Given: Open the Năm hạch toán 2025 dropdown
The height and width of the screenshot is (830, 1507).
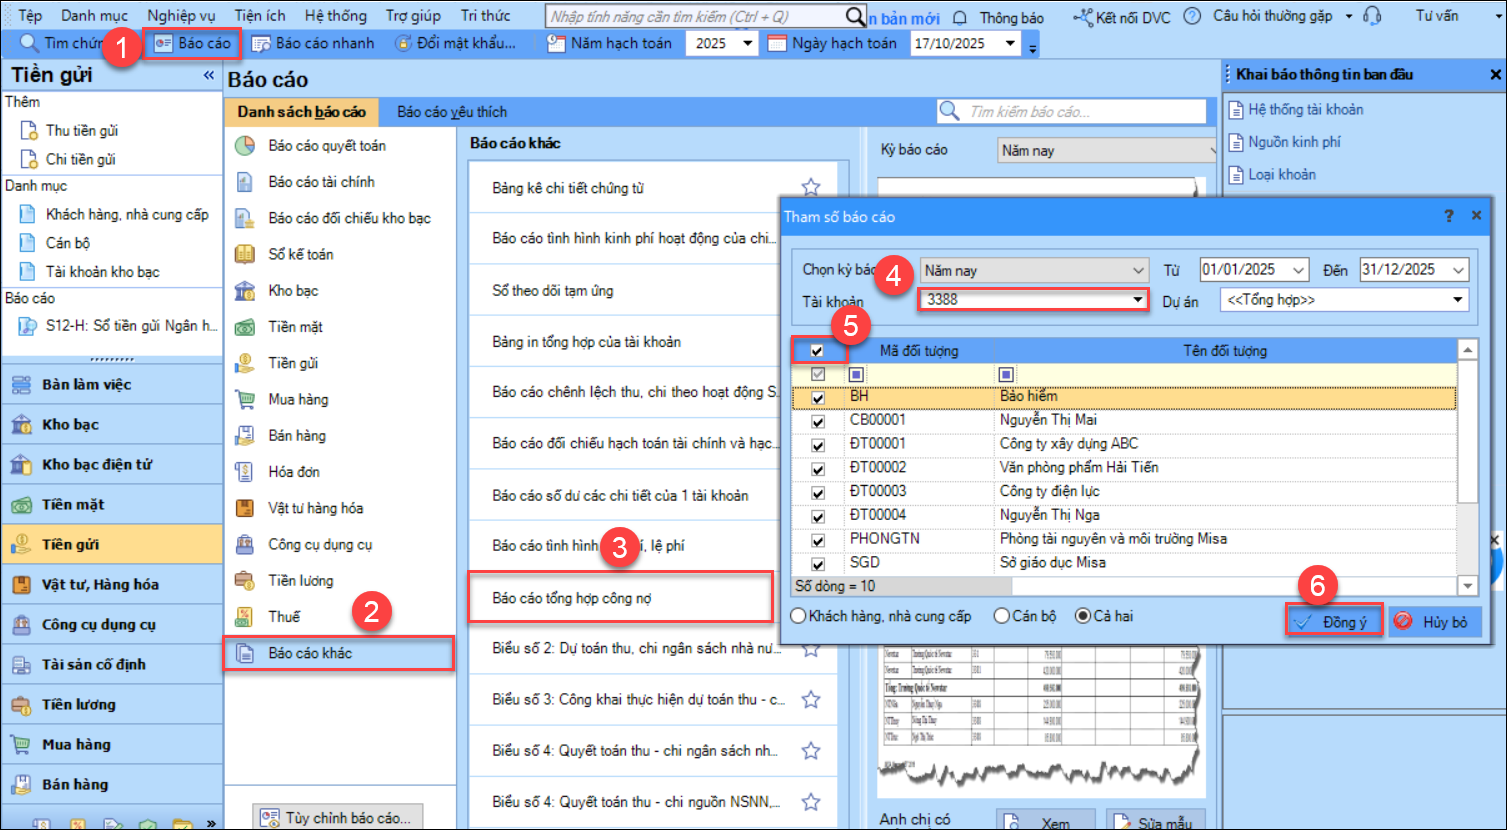Looking at the screenshot, I should [748, 44].
